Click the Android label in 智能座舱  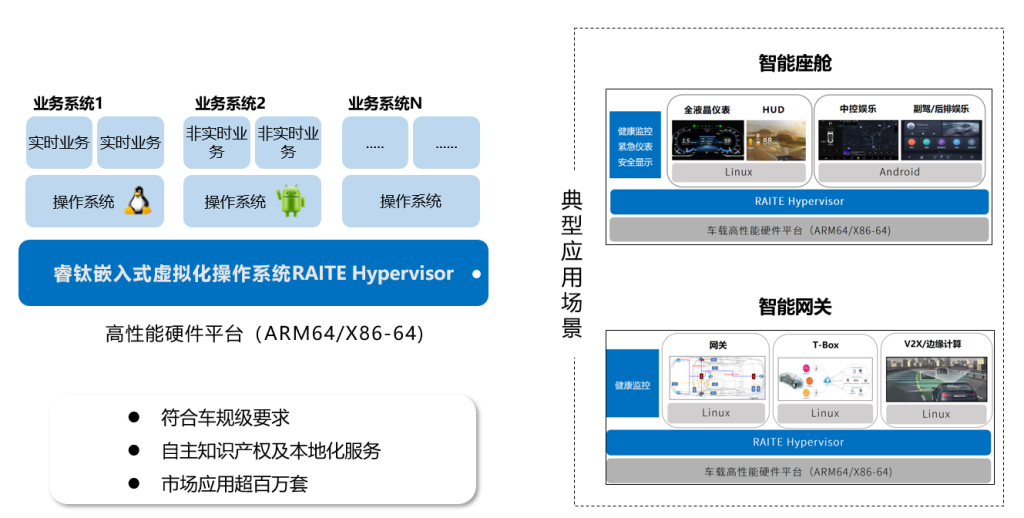pos(900,172)
